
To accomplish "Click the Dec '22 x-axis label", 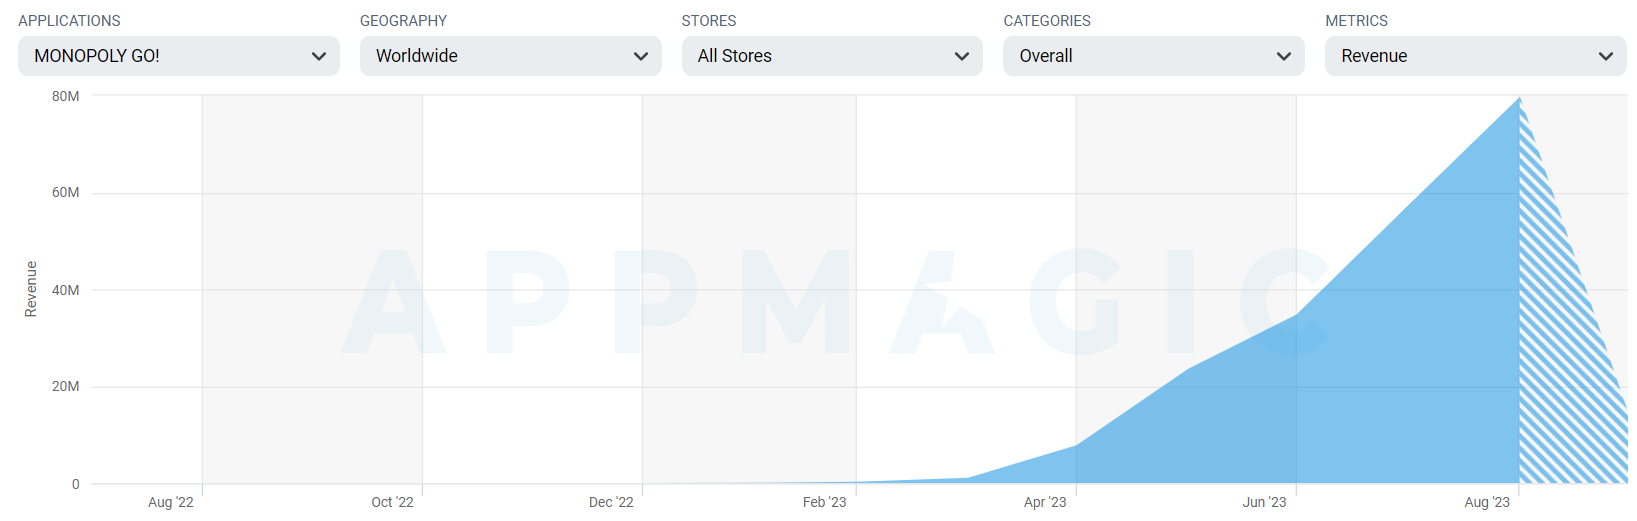I will [611, 502].
